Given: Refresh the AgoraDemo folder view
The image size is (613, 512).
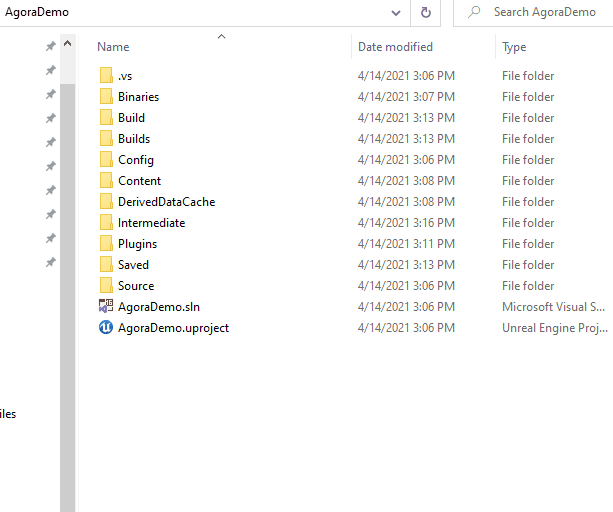Looking at the screenshot, I should (x=426, y=13).
